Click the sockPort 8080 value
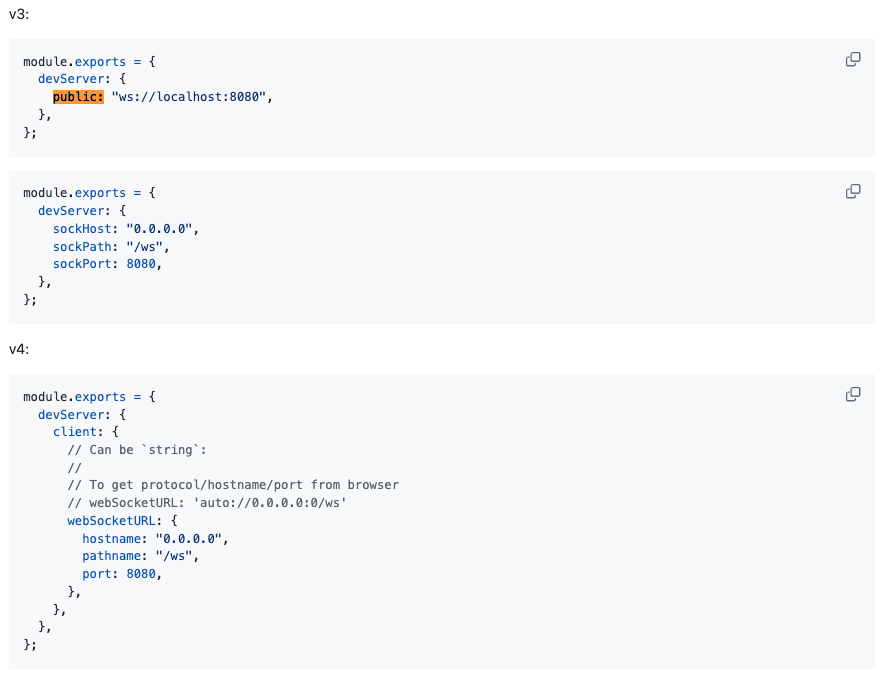Viewport: 885px width, 679px height. pos(141,264)
